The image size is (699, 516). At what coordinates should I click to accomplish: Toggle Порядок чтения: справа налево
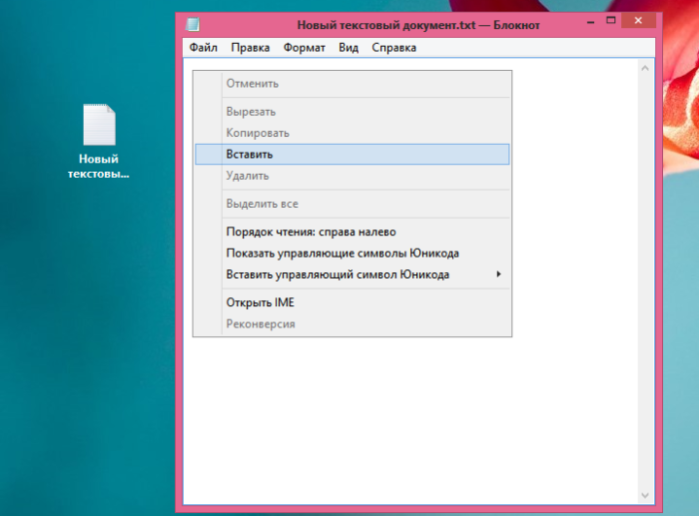click(352, 232)
